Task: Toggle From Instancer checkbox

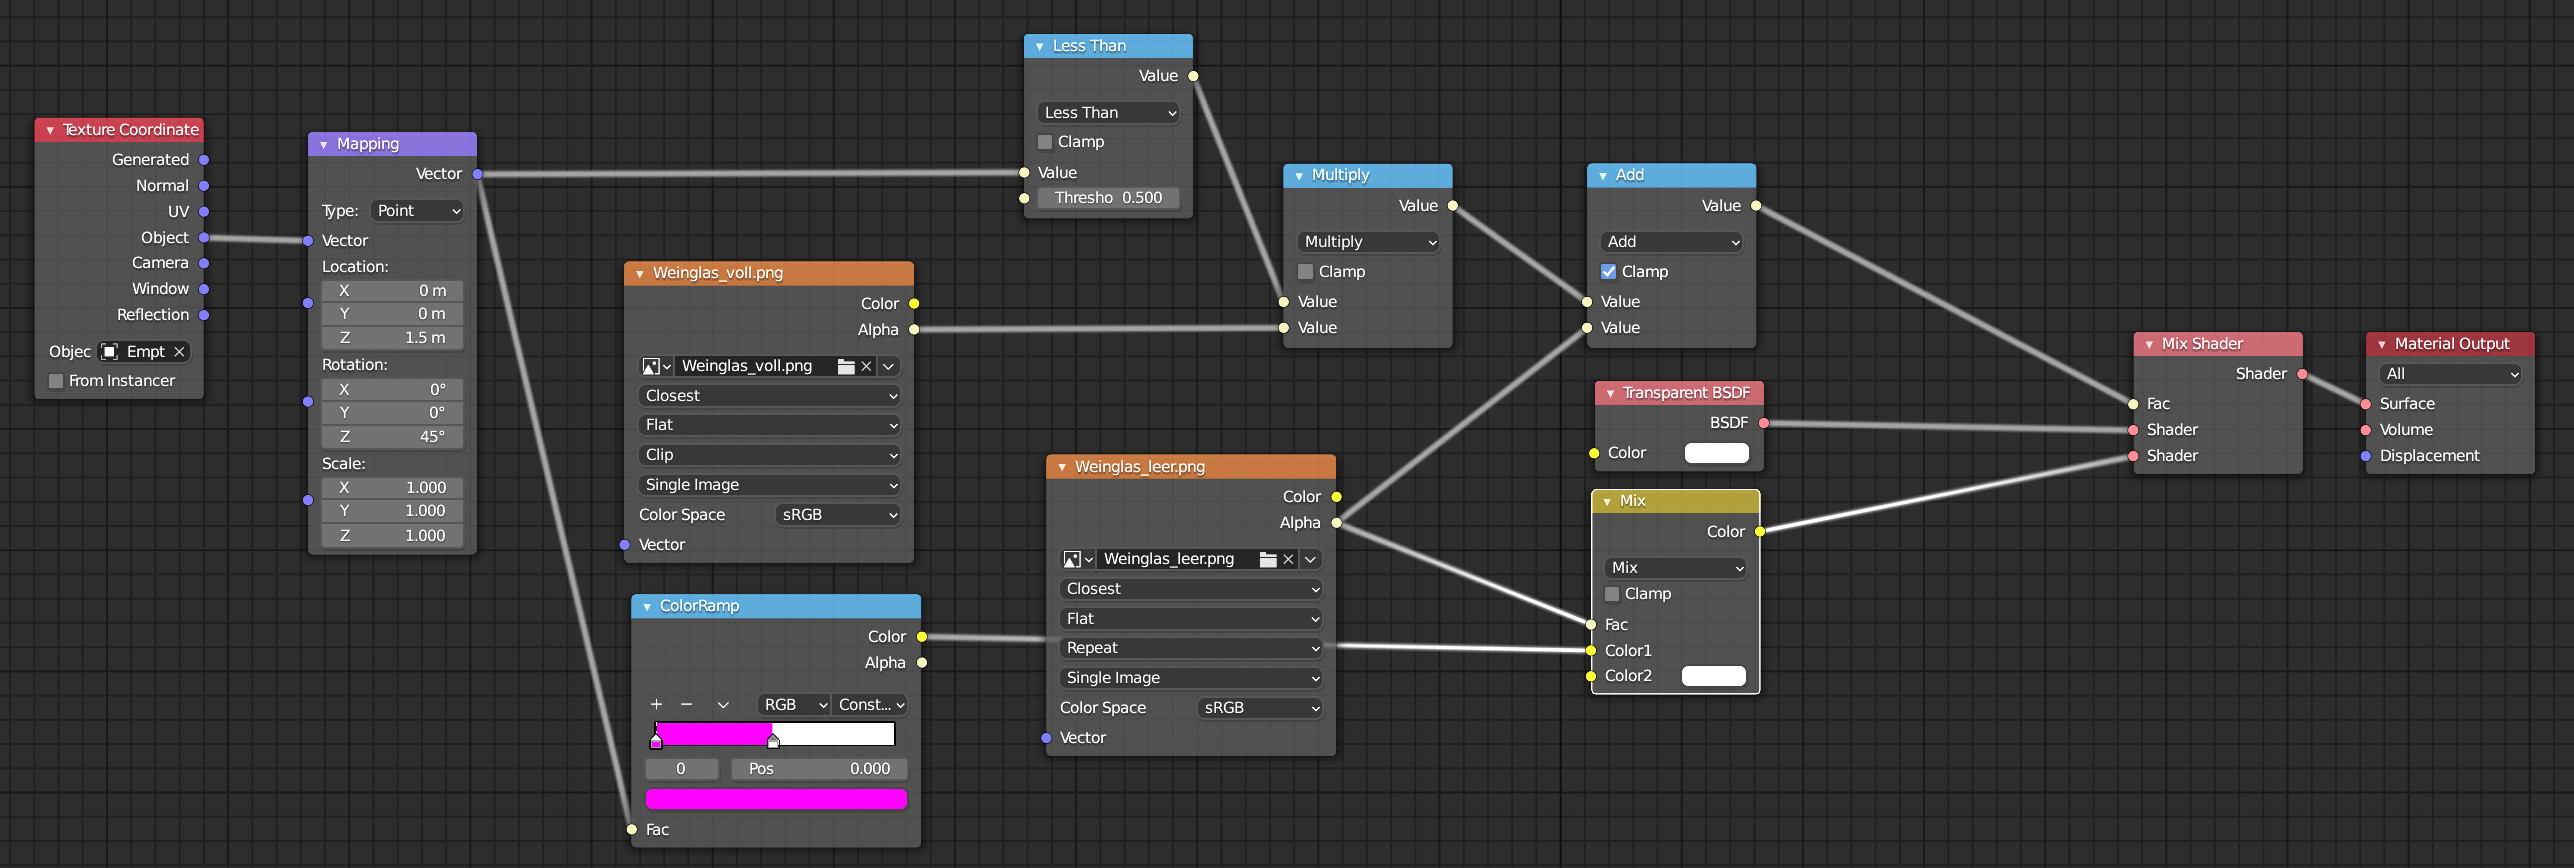Action: pyautogui.click(x=56, y=381)
